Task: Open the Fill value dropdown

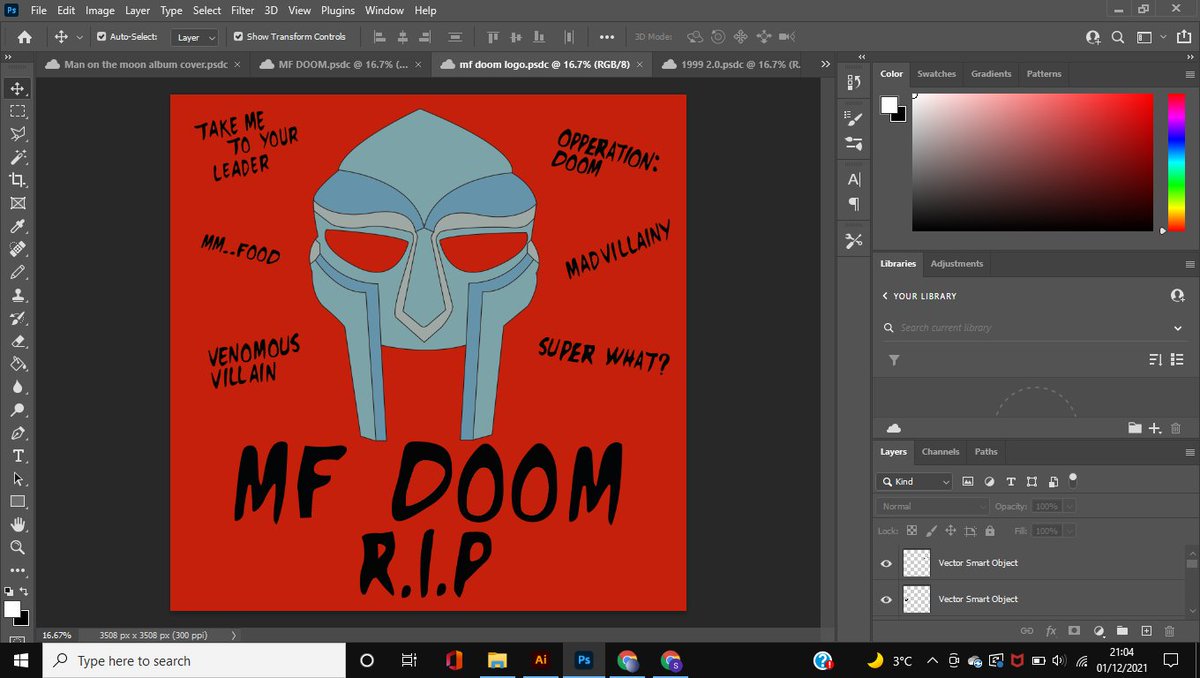Action: coord(1070,531)
